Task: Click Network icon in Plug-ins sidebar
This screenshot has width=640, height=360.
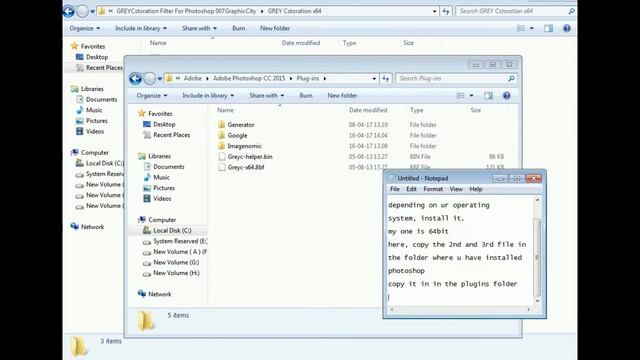Action: (142, 294)
